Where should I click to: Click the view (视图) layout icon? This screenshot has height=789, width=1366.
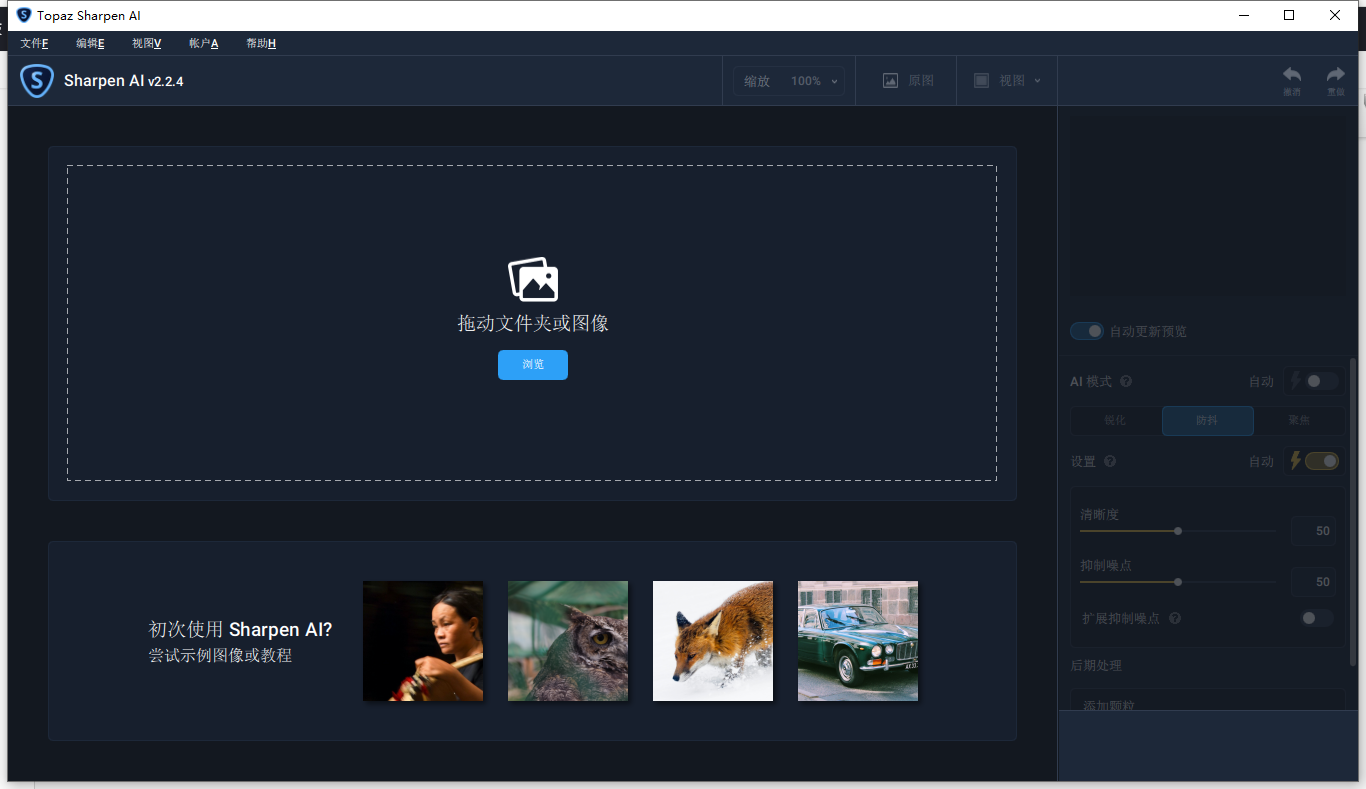pyautogui.click(x=981, y=81)
